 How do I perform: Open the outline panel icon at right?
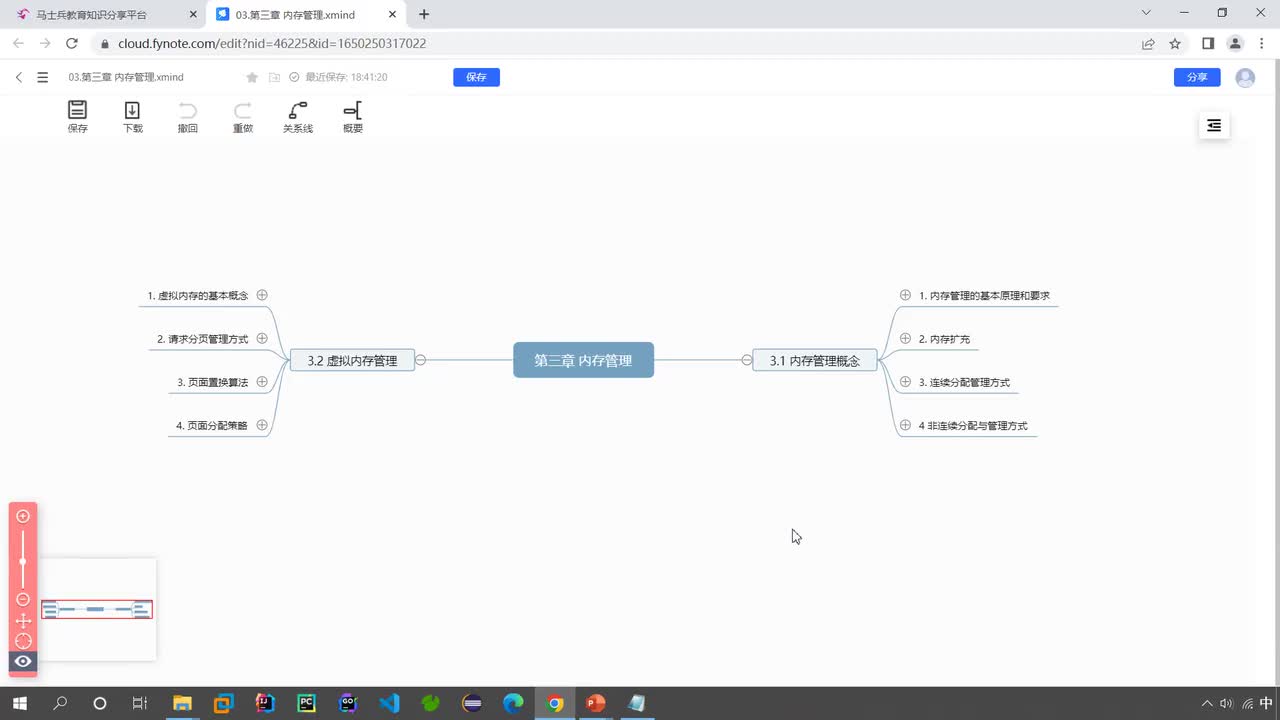[1214, 125]
